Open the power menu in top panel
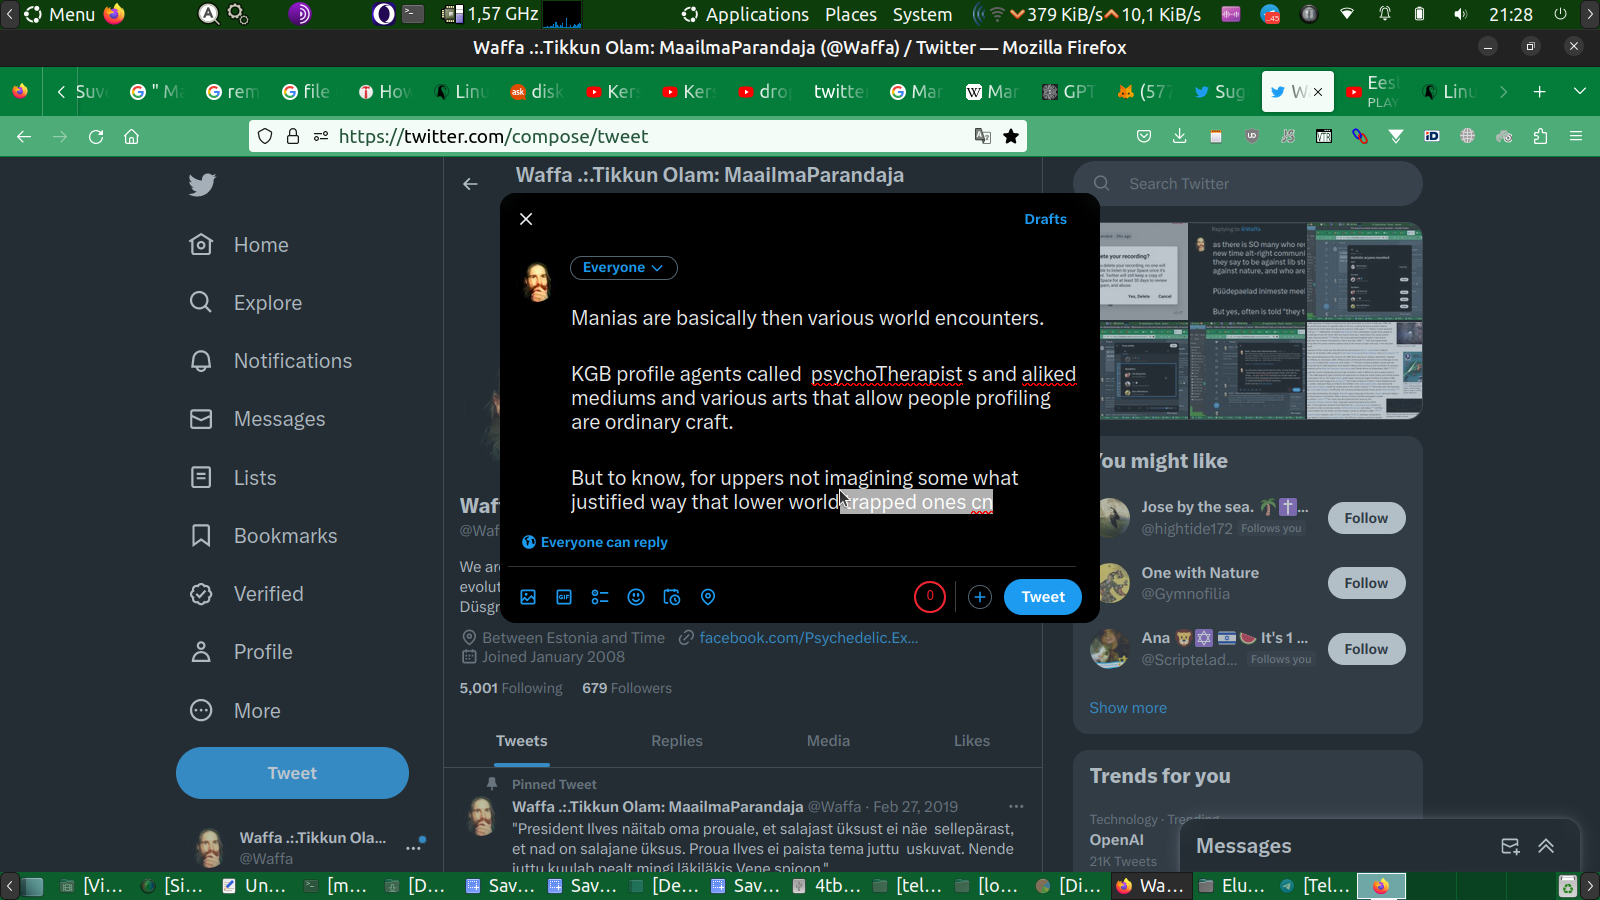The image size is (1600, 900). point(1560,14)
